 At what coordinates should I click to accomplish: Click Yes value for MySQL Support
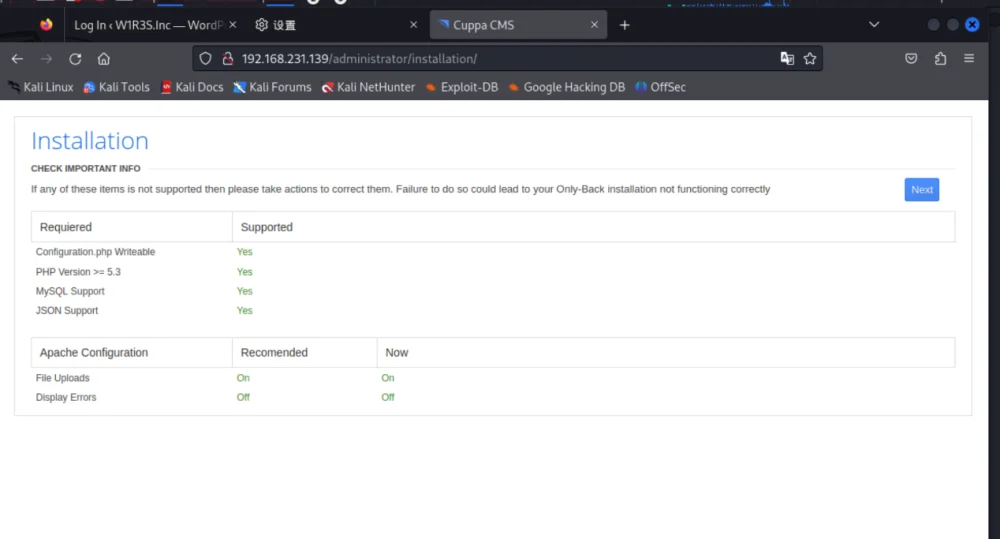(x=245, y=291)
